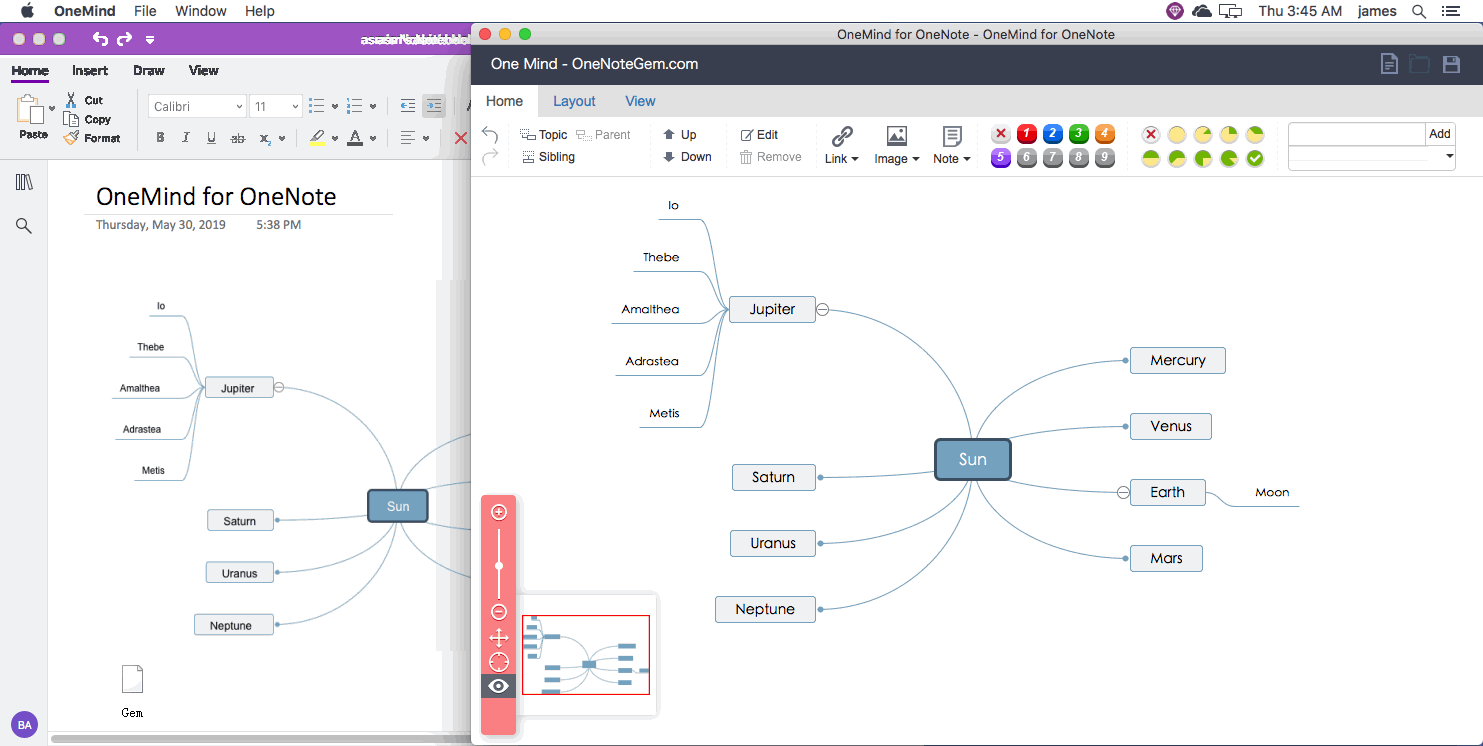Image resolution: width=1483 pixels, height=746 pixels.
Task: Switch to the Layout tab in OneMind
Action: 574,101
